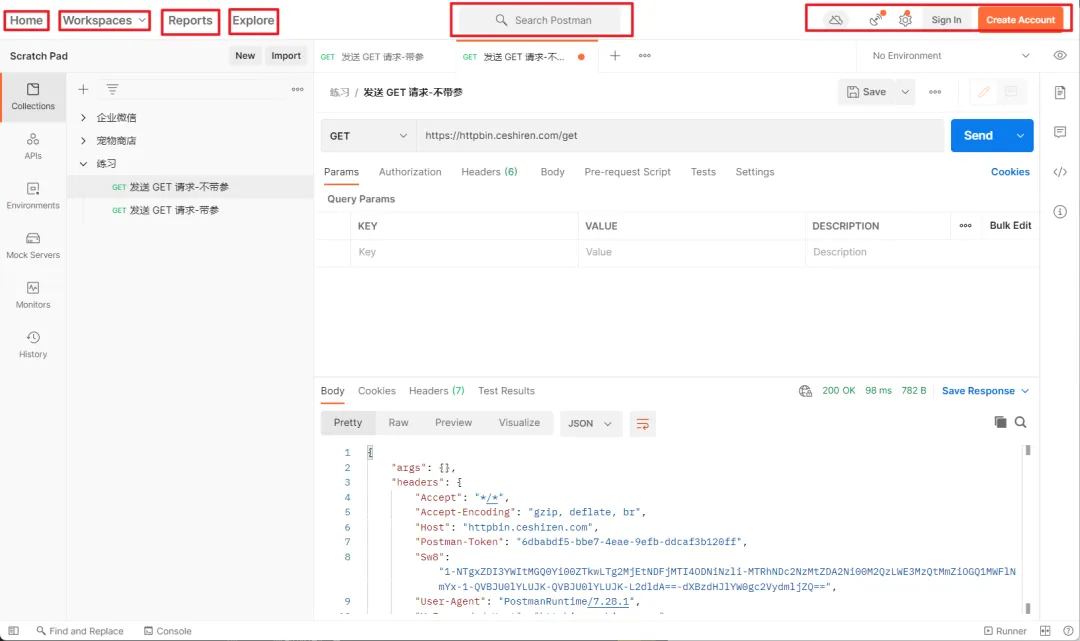Switch to the Authorization tab
Viewport: 1080px width, 641px height.
tap(410, 172)
